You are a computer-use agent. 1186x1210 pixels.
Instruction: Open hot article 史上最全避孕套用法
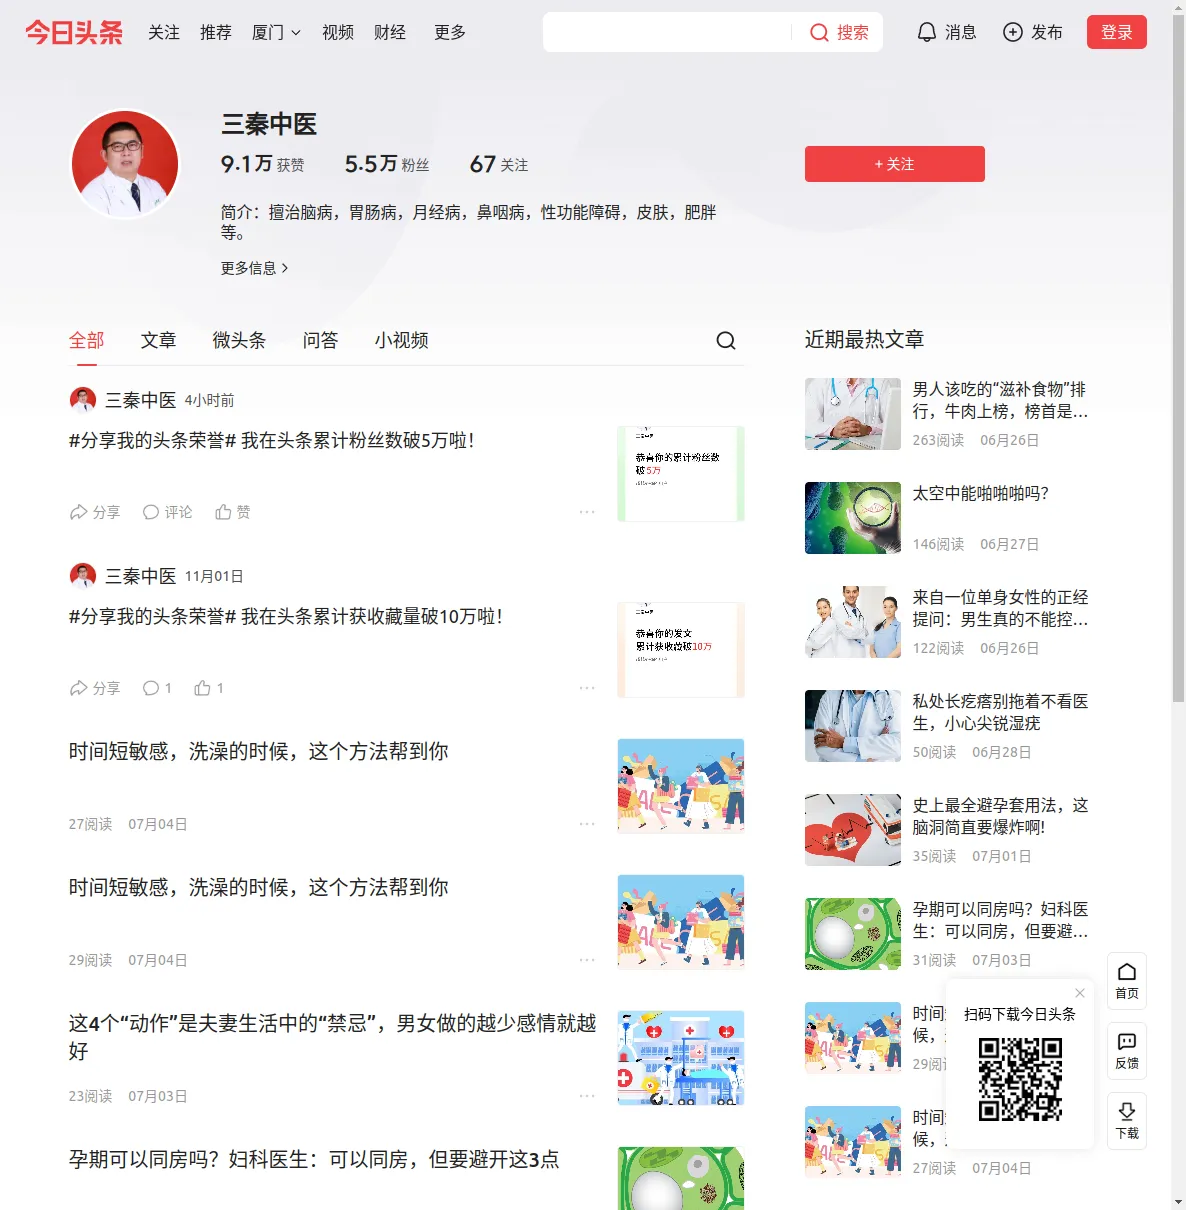click(x=1000, y=816)
